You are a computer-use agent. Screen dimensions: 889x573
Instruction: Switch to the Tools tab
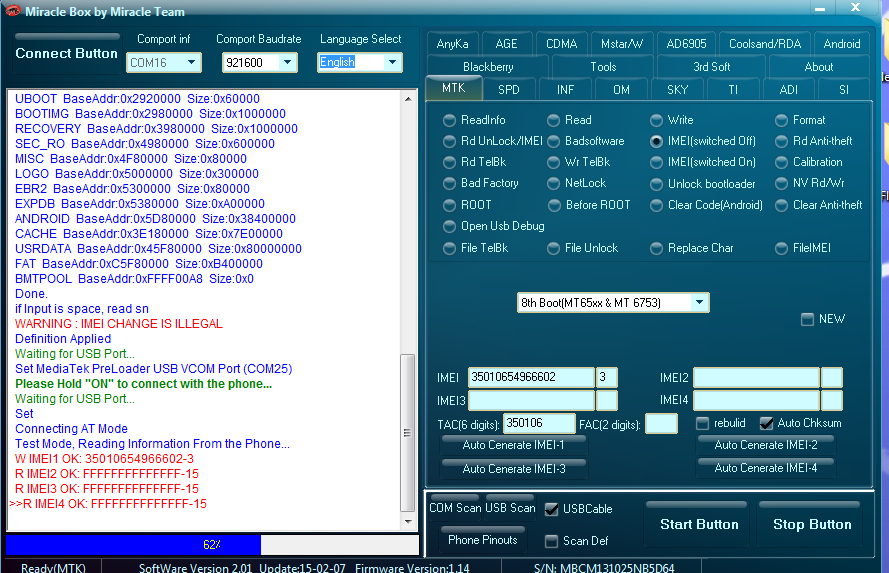603,67
